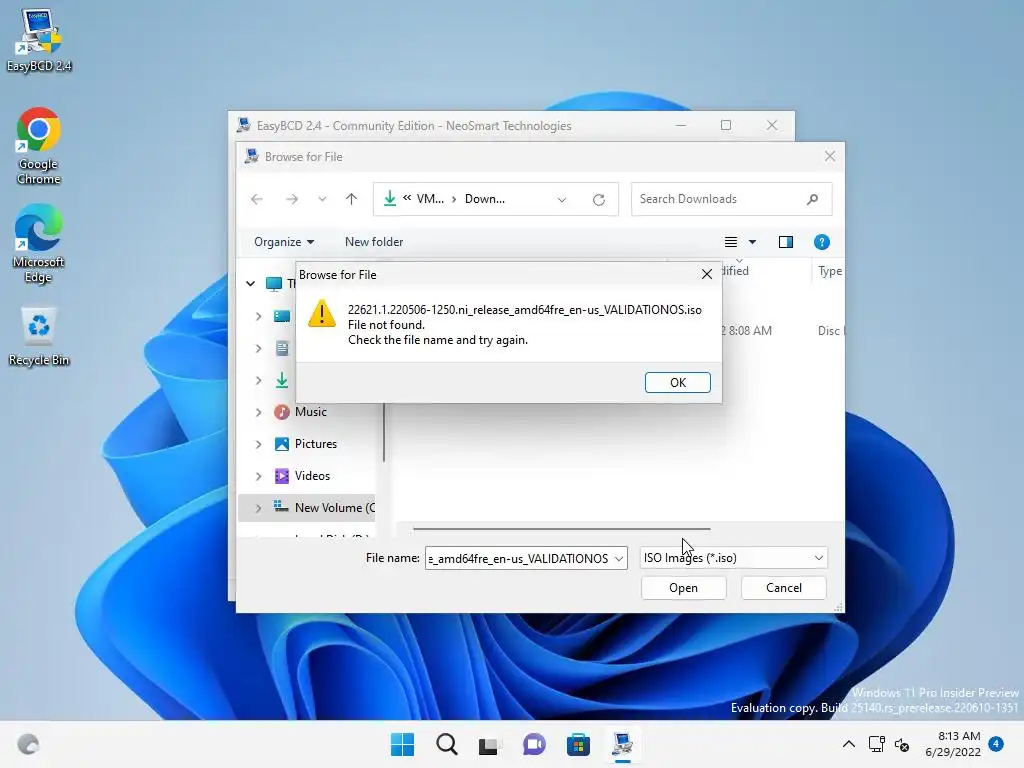1024x768 pixels.
Task: Click the VM... breadcrumb segment
Action: 430,199
